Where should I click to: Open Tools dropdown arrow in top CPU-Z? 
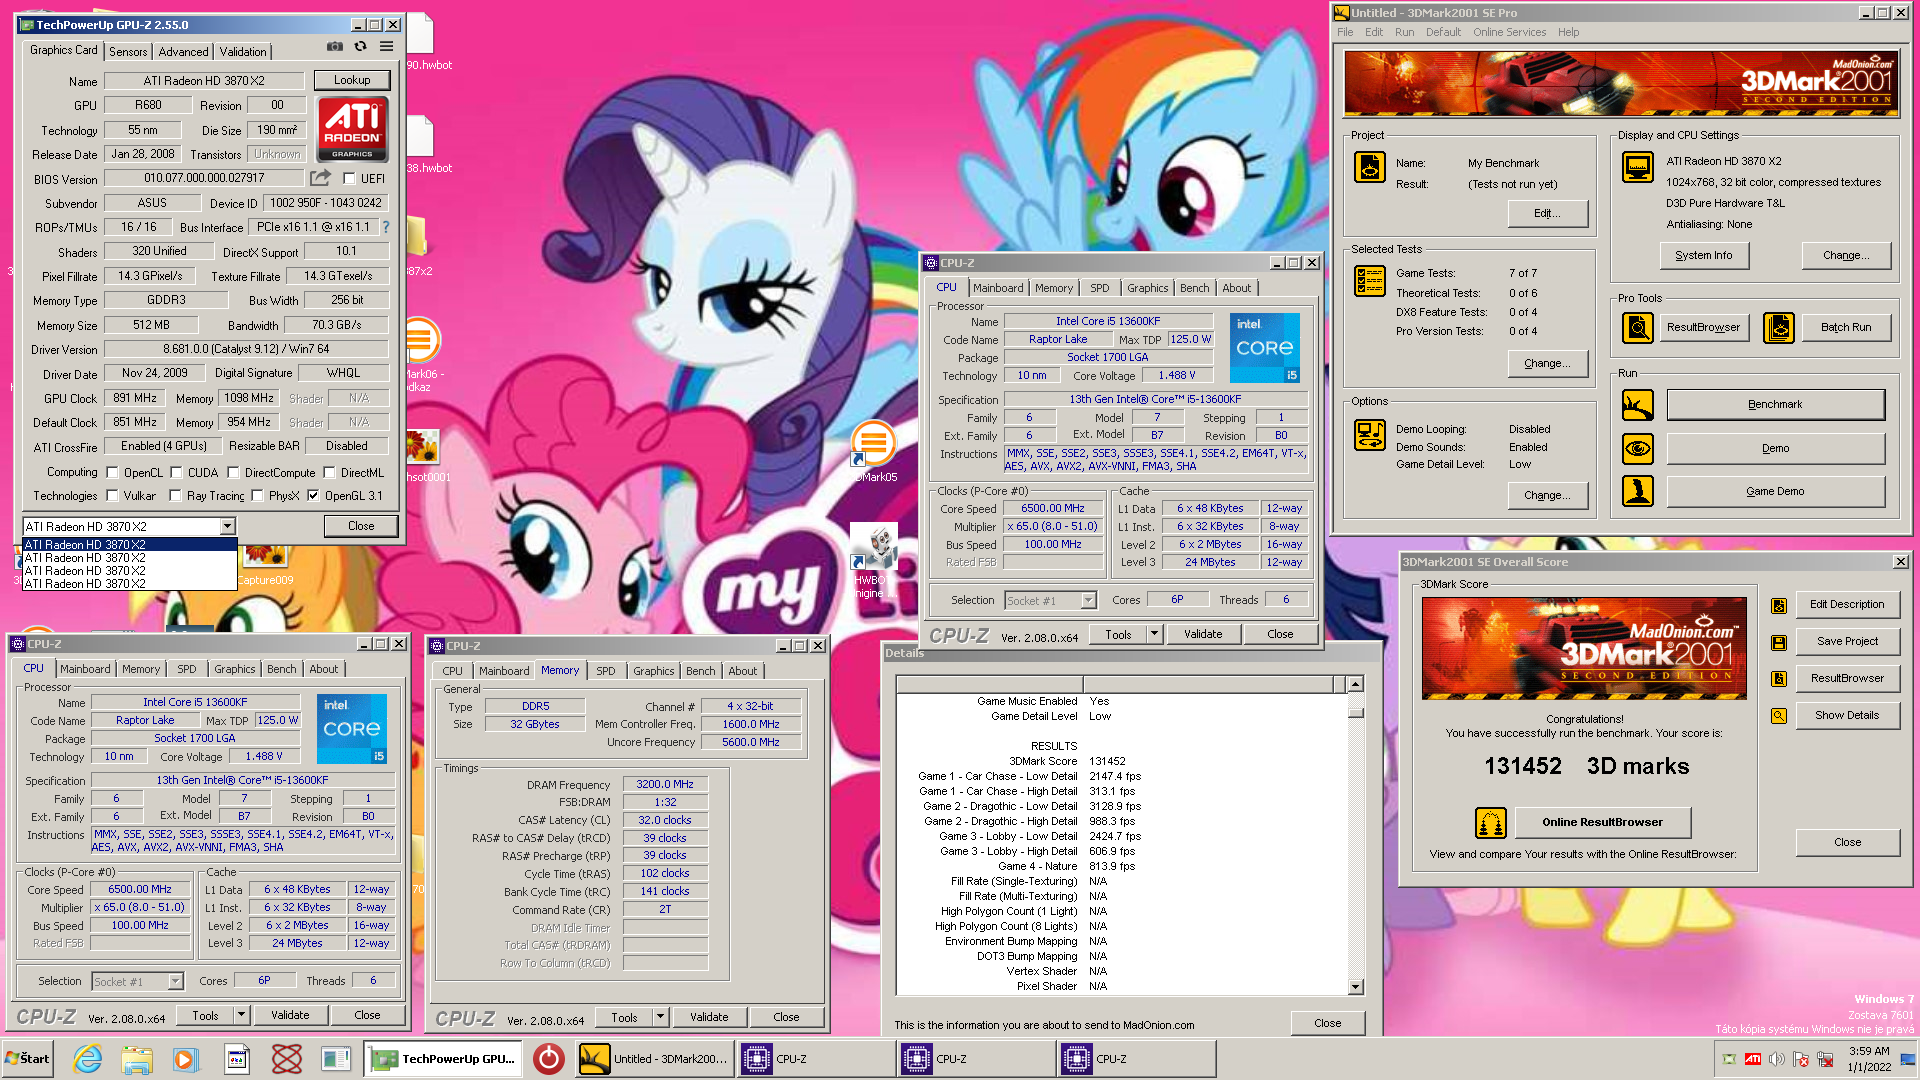[x=1154, y=634]
